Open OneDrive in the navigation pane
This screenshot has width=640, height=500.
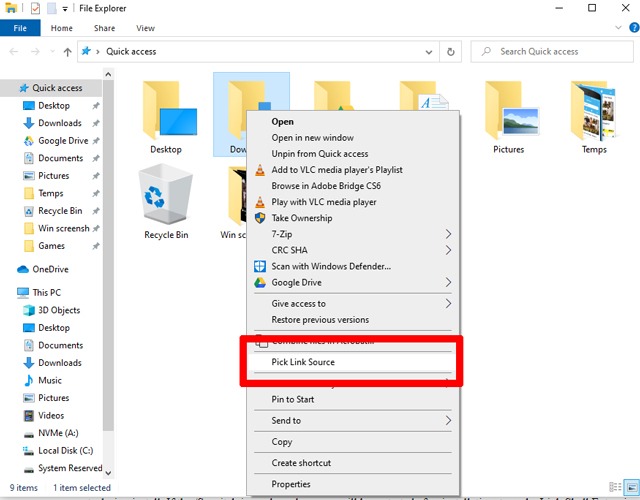pos(50,269)
